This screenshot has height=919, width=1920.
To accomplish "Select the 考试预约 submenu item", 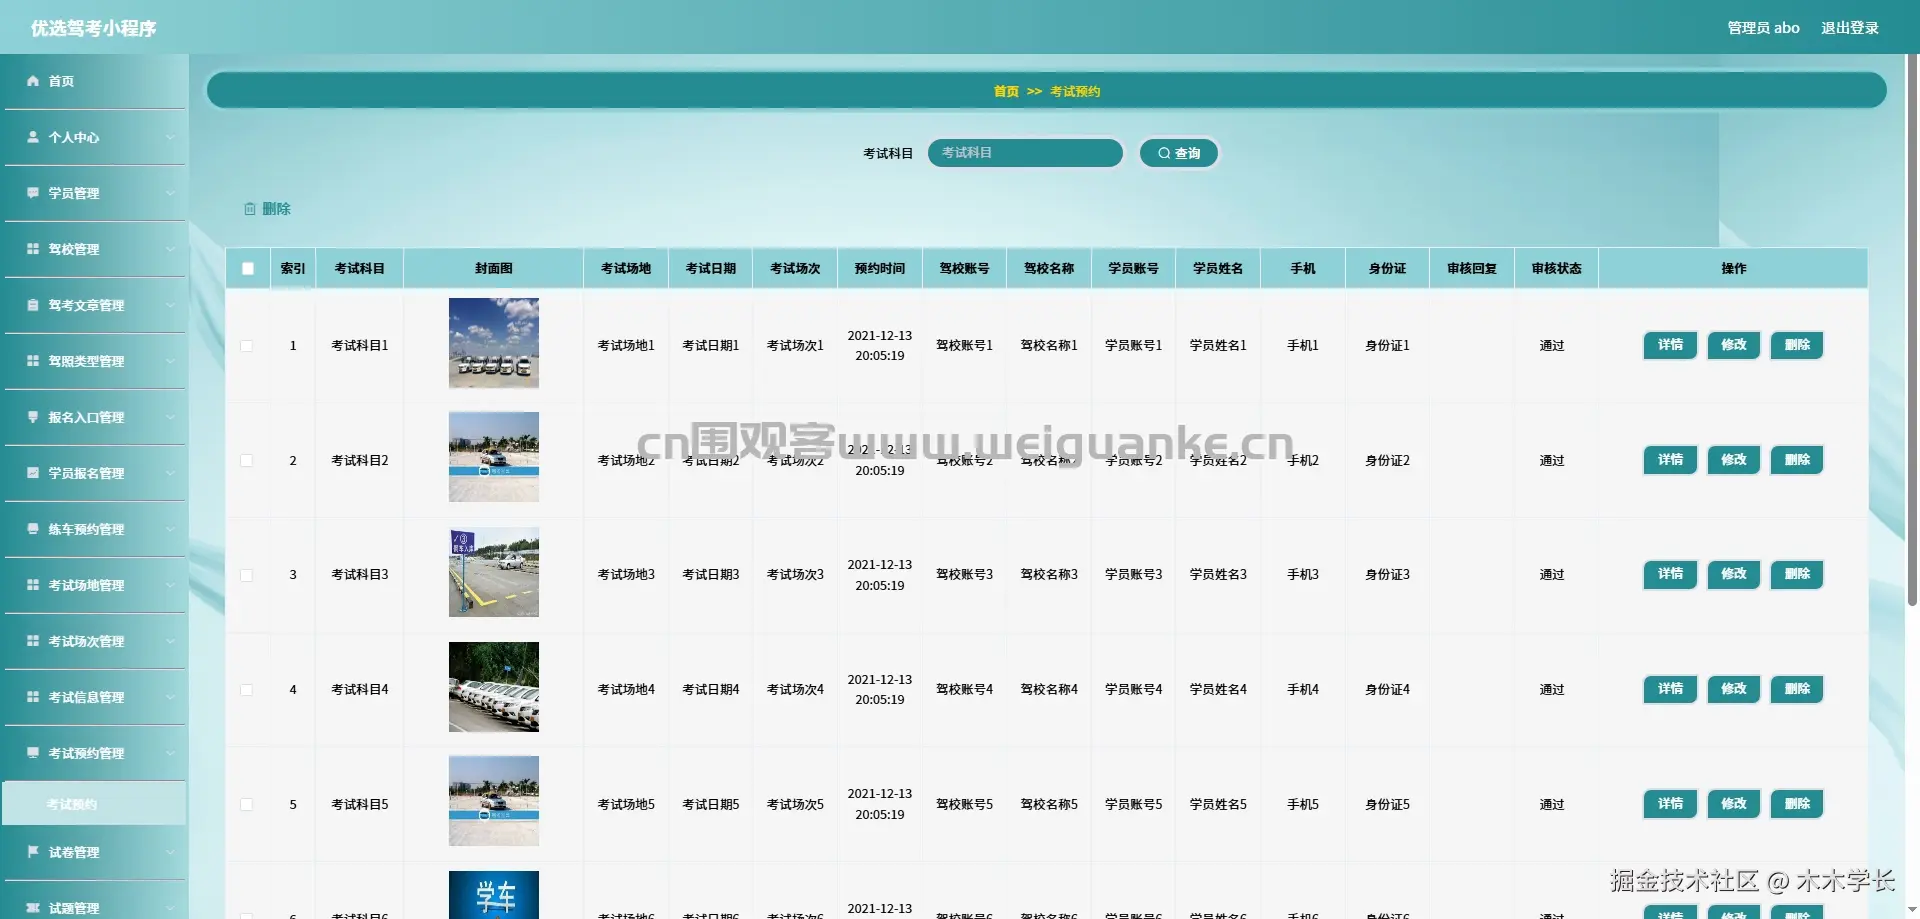I will 94,804.
